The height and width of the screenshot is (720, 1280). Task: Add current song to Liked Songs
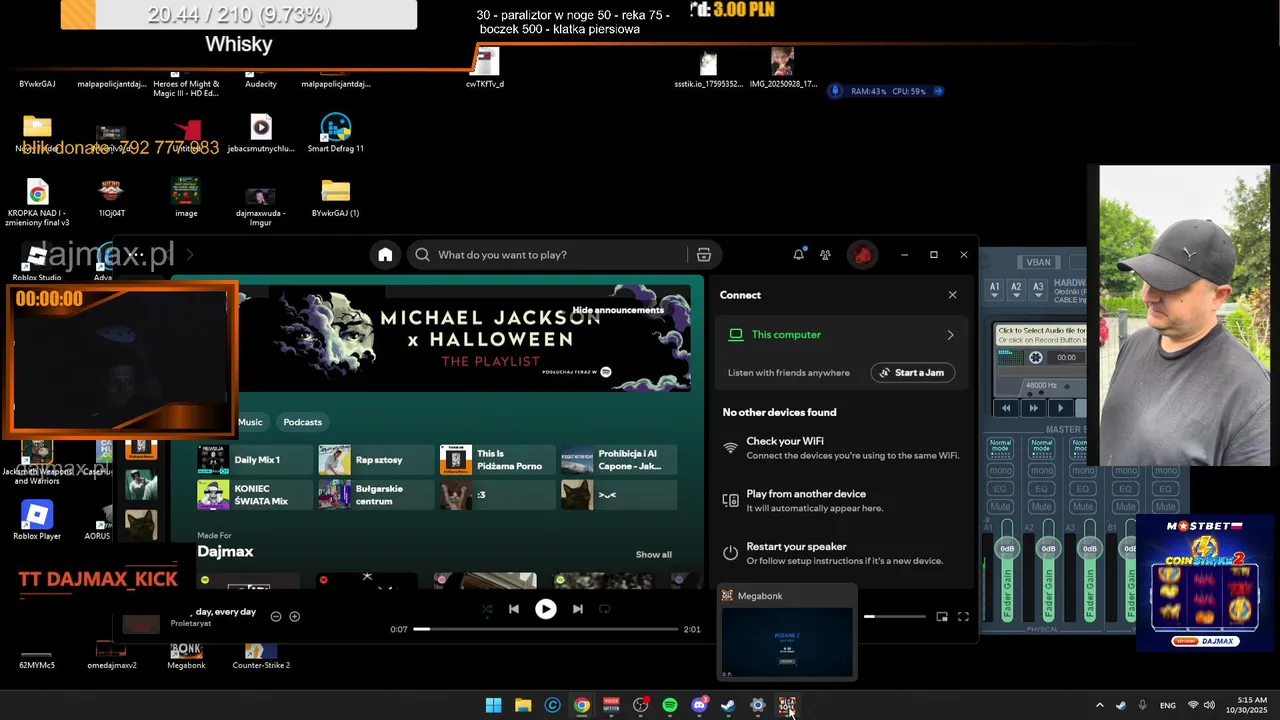(x=294, y=617)
